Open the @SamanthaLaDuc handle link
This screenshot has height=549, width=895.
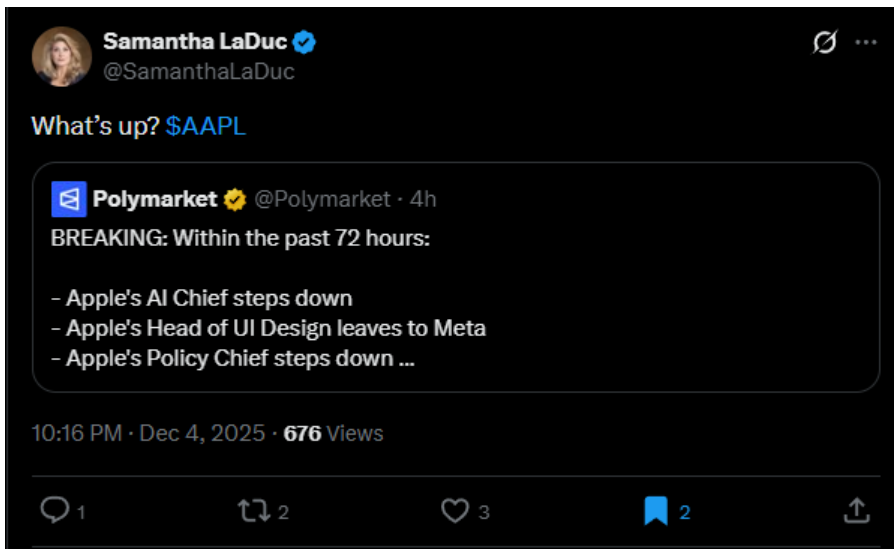point(199,71)
